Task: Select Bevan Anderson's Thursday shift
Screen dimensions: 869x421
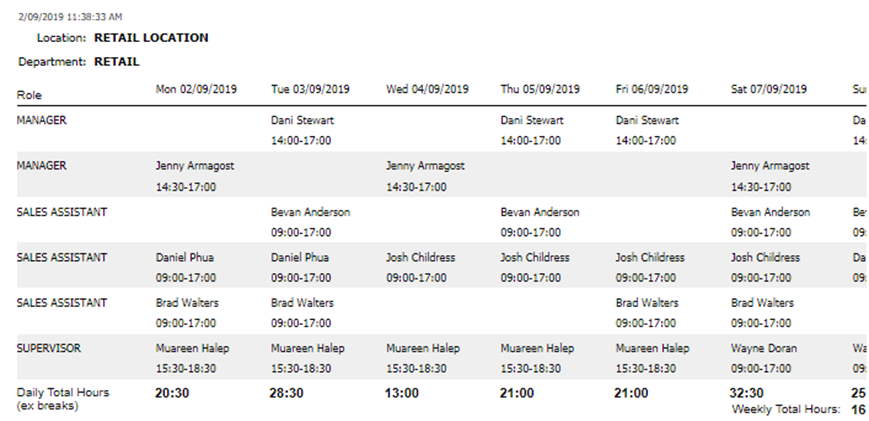Action: pos(540,222)
